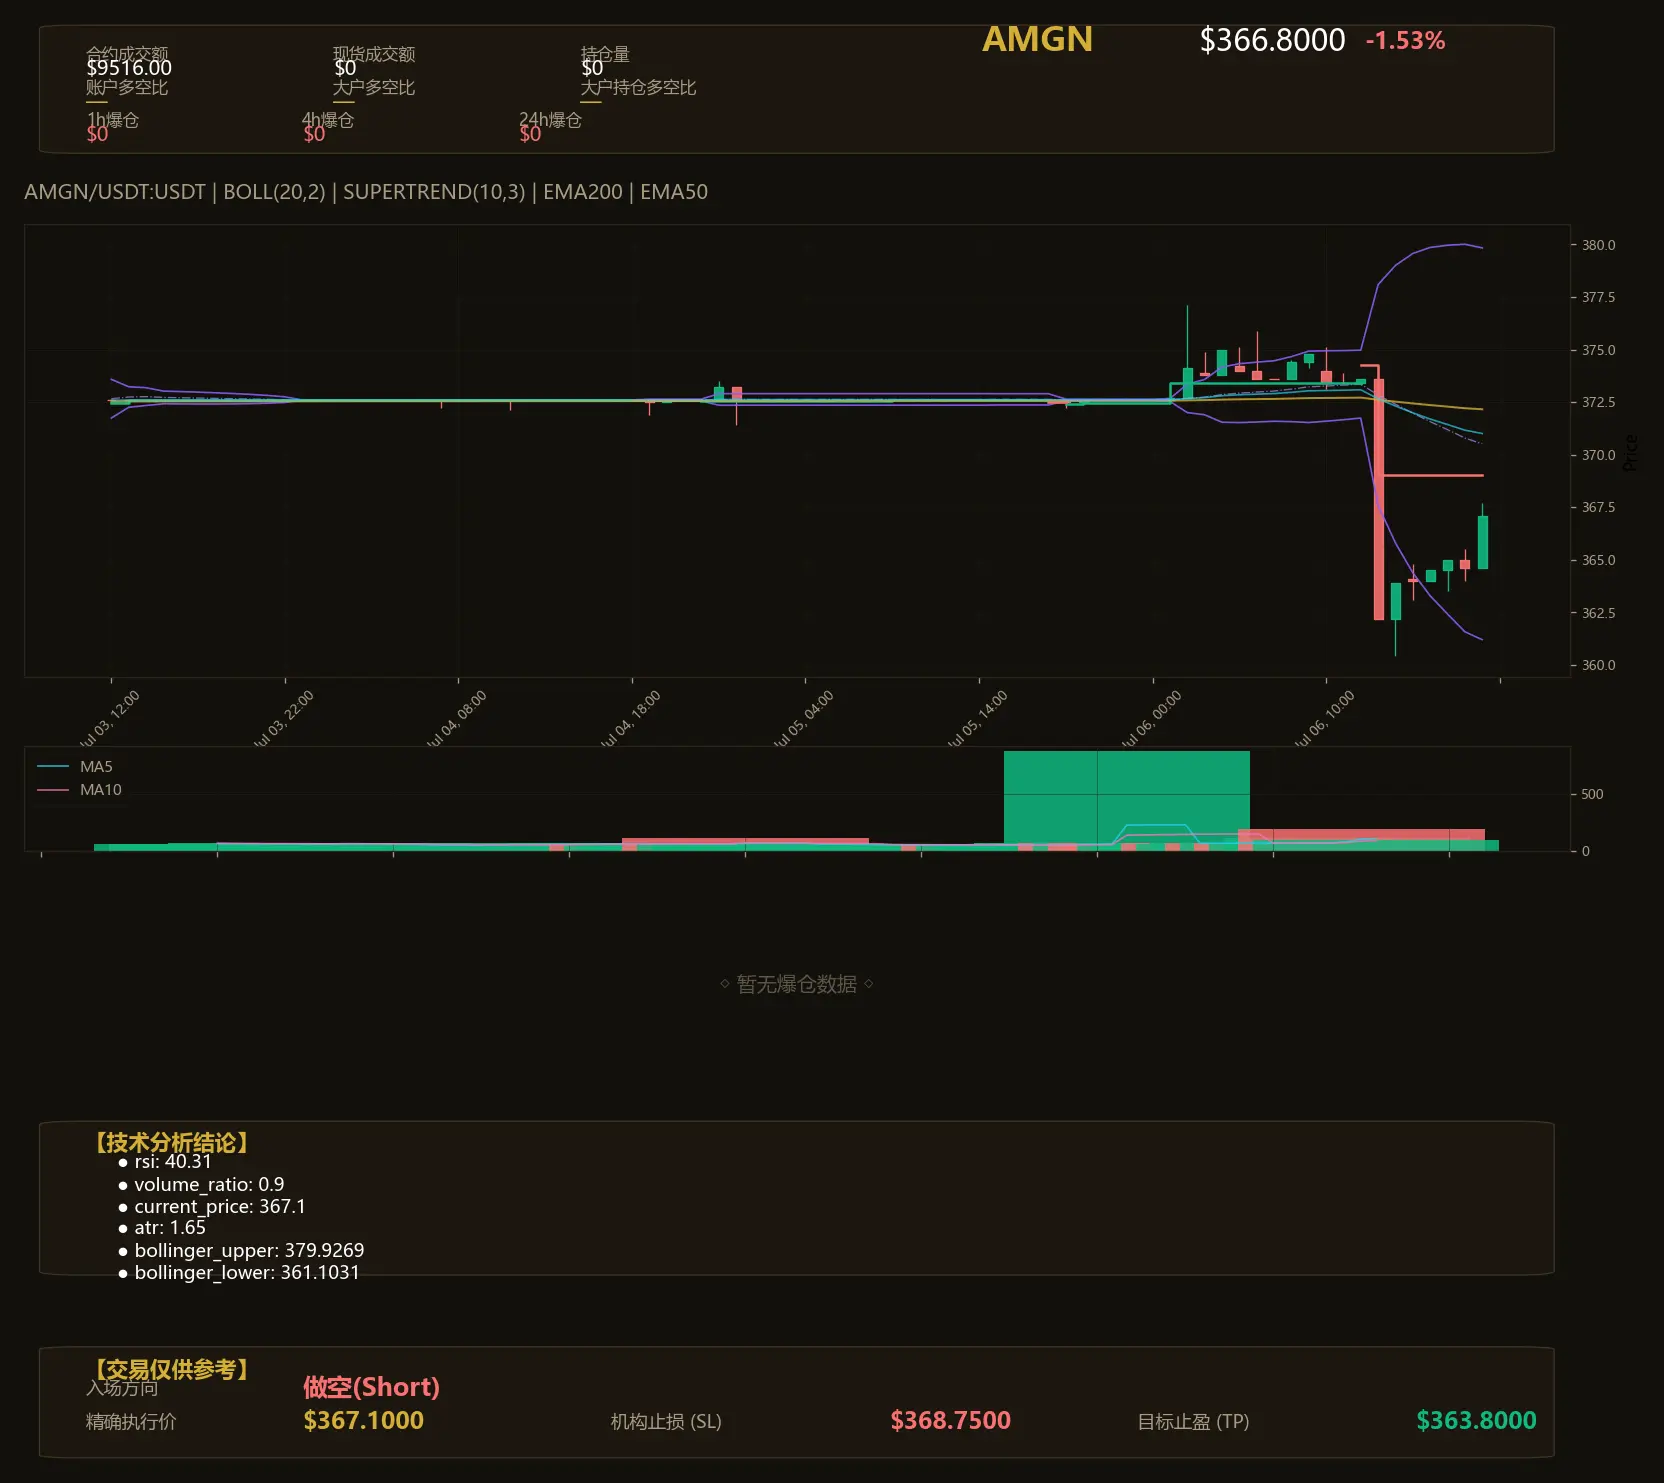Select the 372.5 price axis label
The width and height of the screenshot is (1664, 1483).
click(1598, 402)
